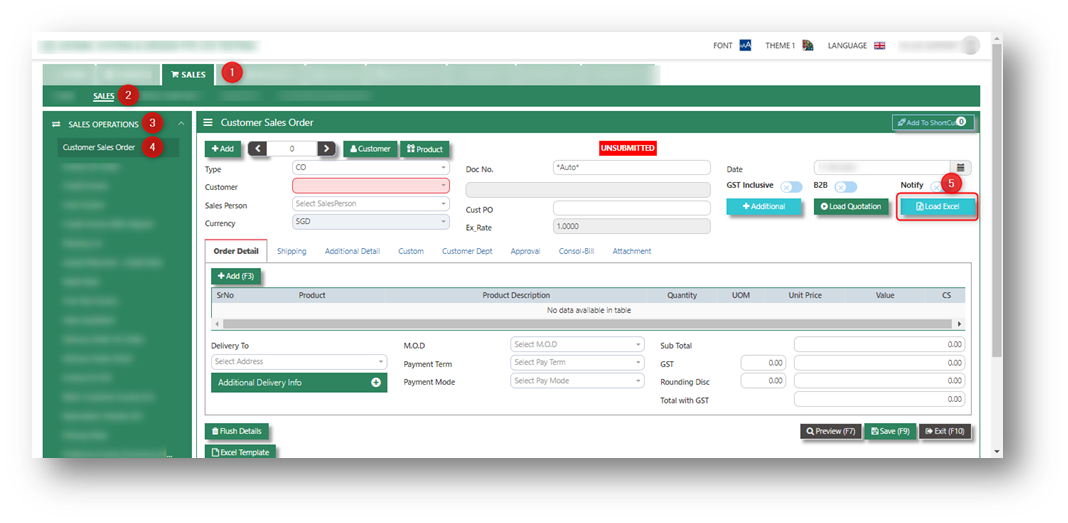
Task: Click the Quantity column header
Action: [682, 296]
